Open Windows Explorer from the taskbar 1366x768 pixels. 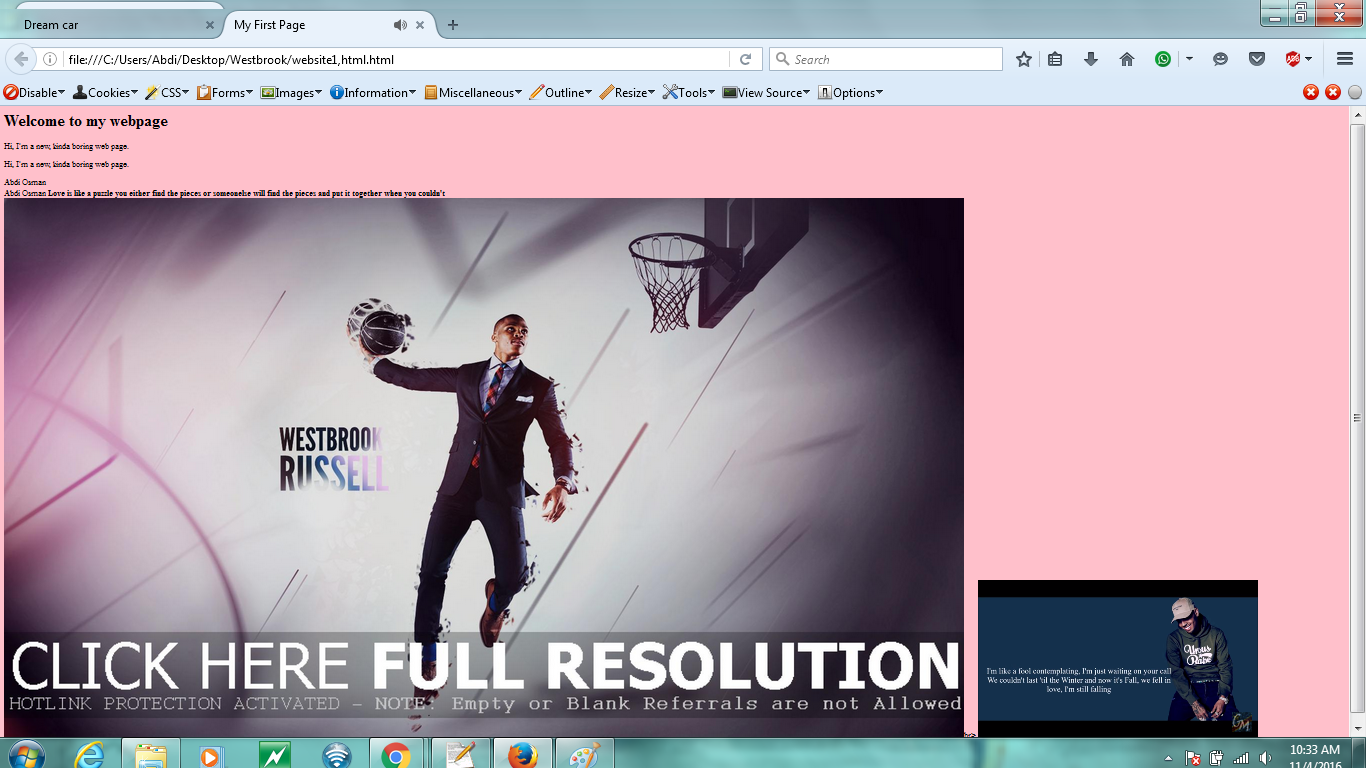click(x=150, y=755)
